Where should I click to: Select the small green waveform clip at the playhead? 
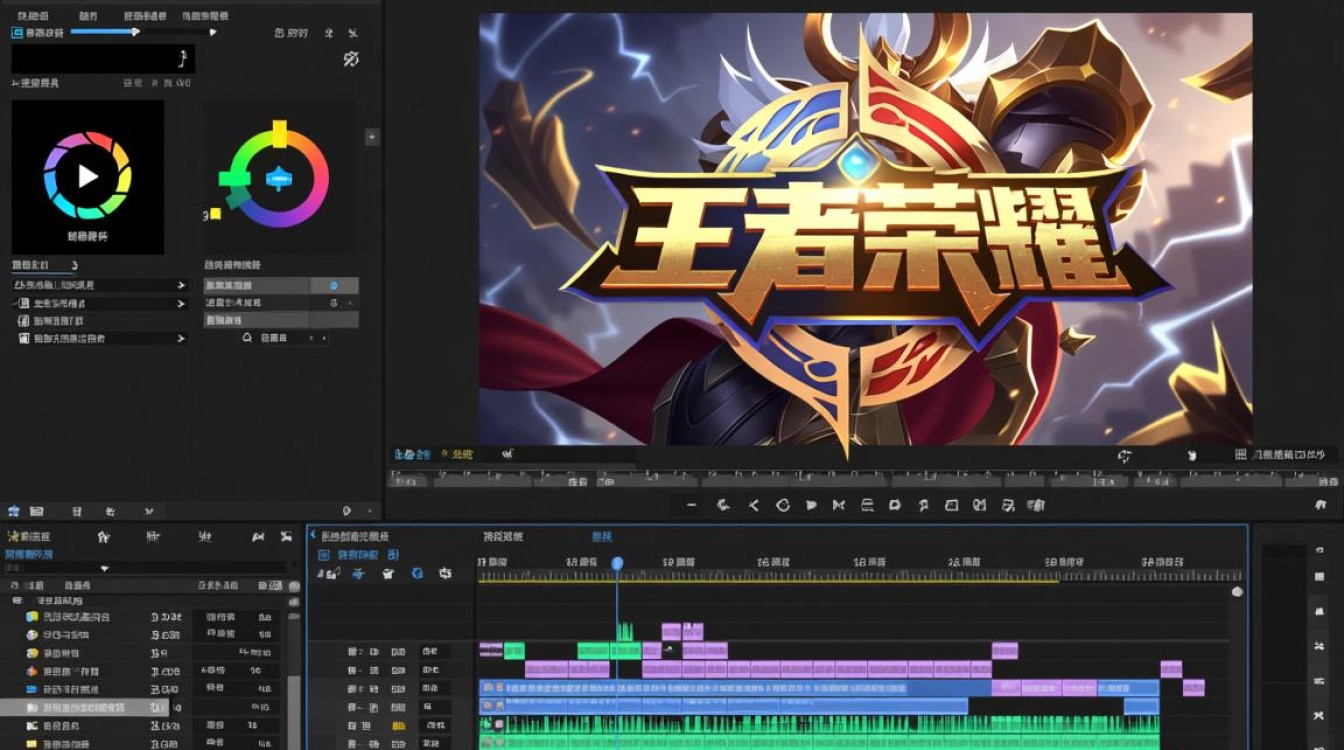click(x=625, y=632)
